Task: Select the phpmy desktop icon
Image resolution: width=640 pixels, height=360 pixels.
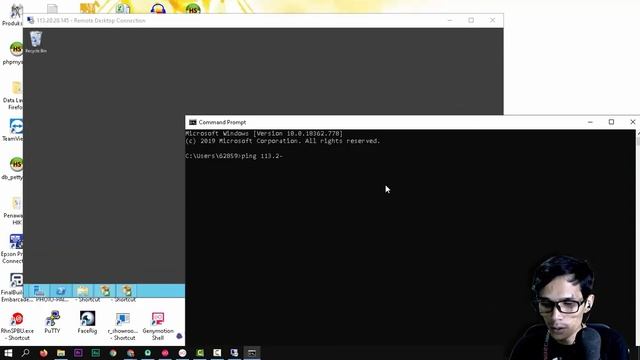Action: tap(14, 53)
